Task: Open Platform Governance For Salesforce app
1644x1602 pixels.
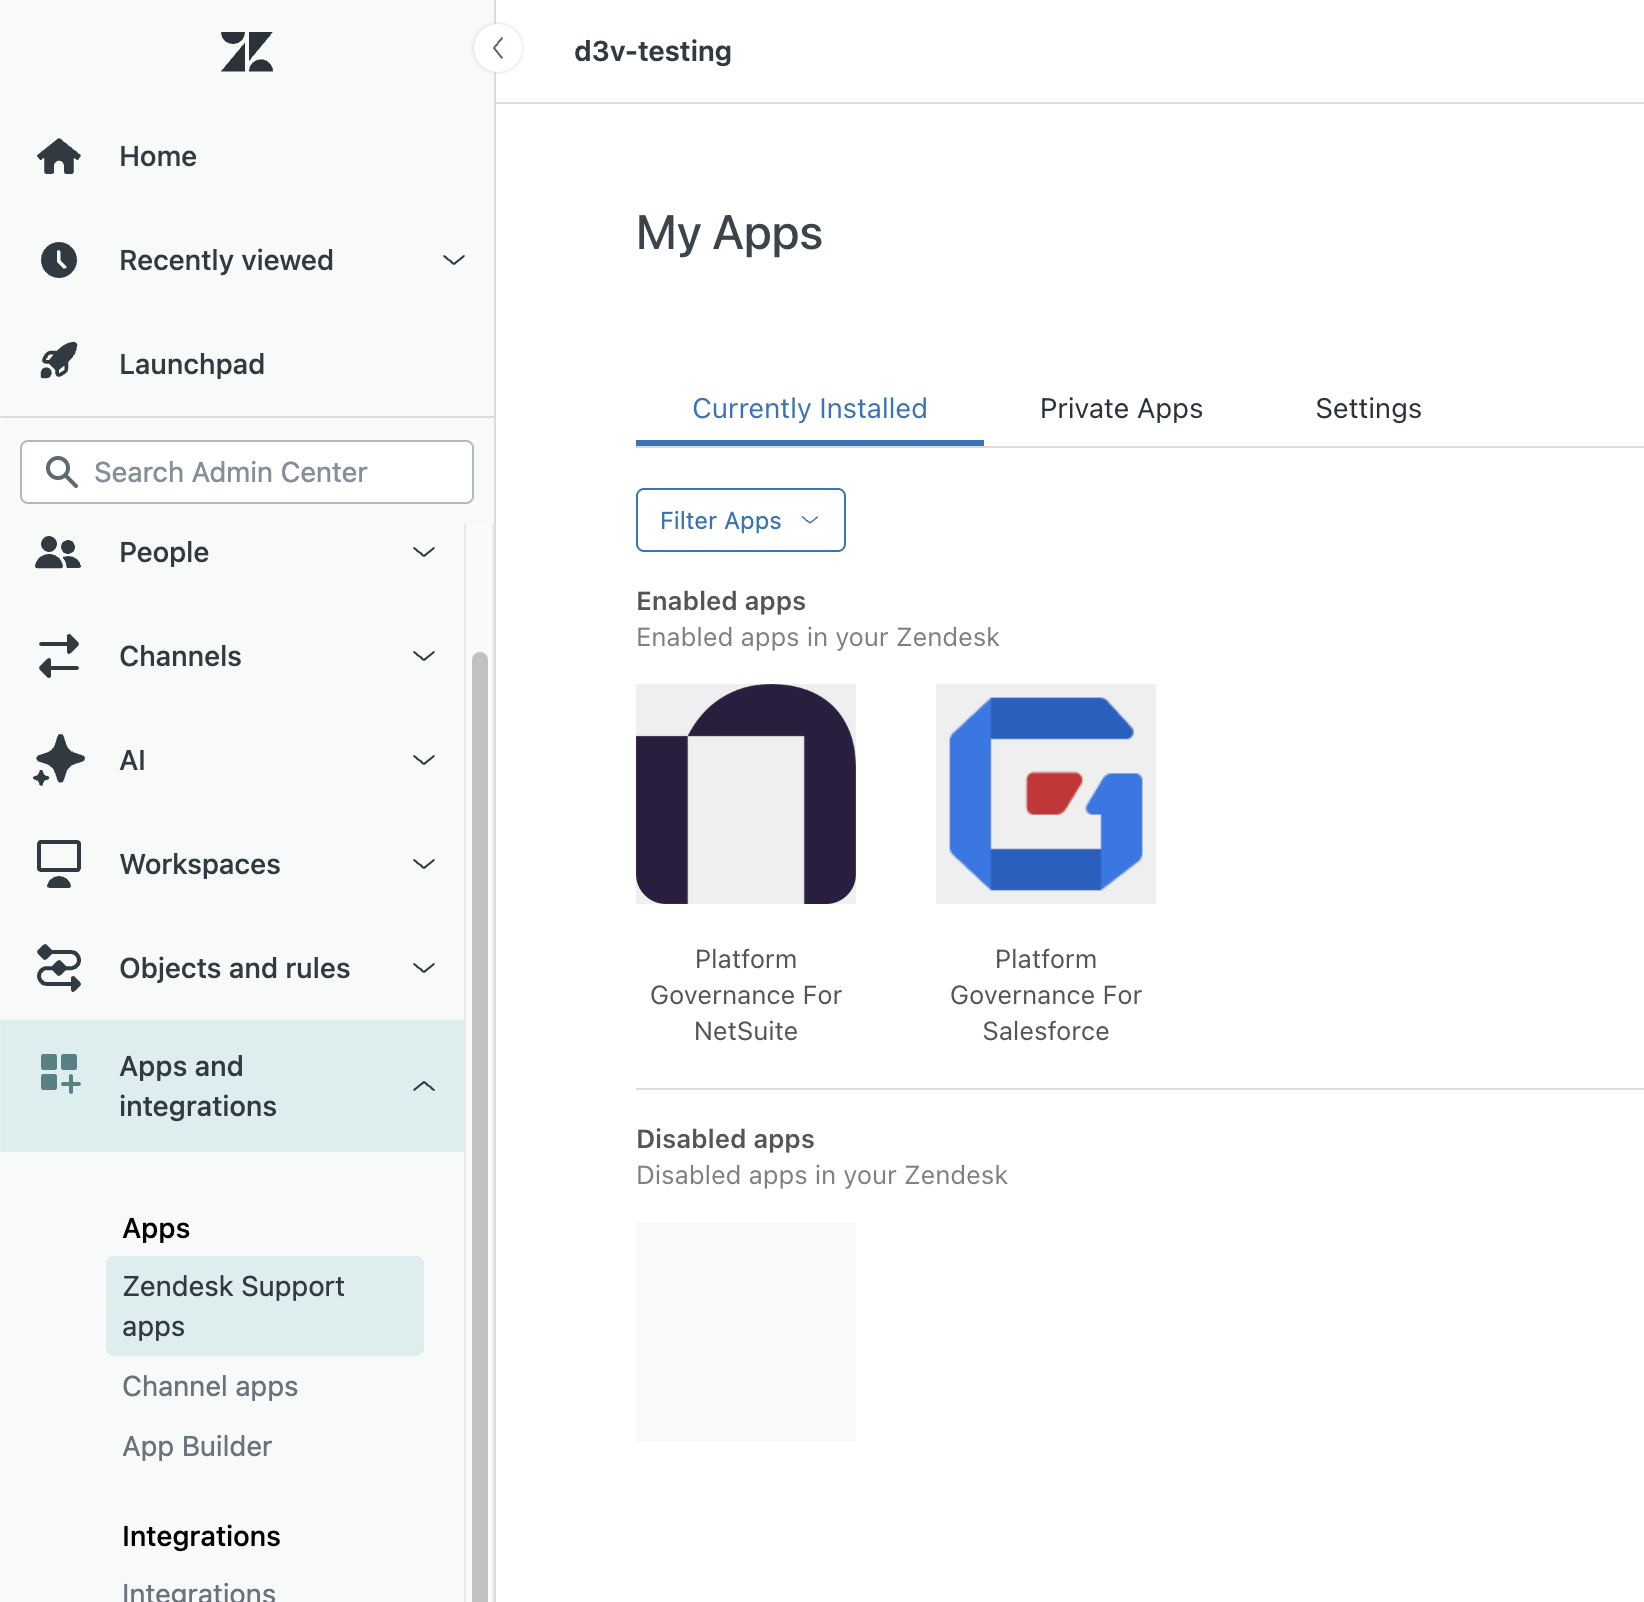Action: pos(1044,794)
